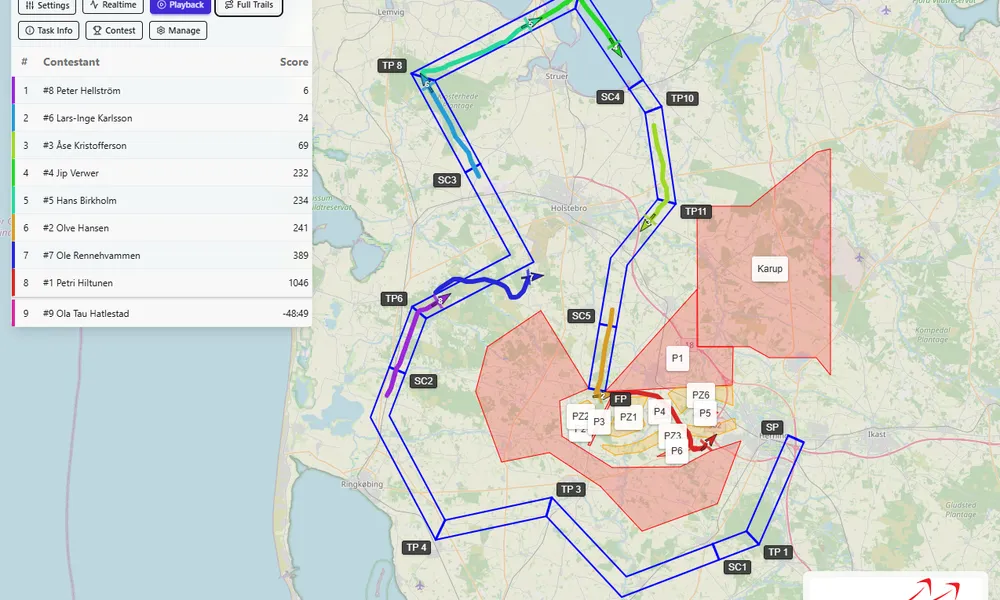Open the Contest panel
Viewport: 1000px width, 600px height.
click(113, 30)
